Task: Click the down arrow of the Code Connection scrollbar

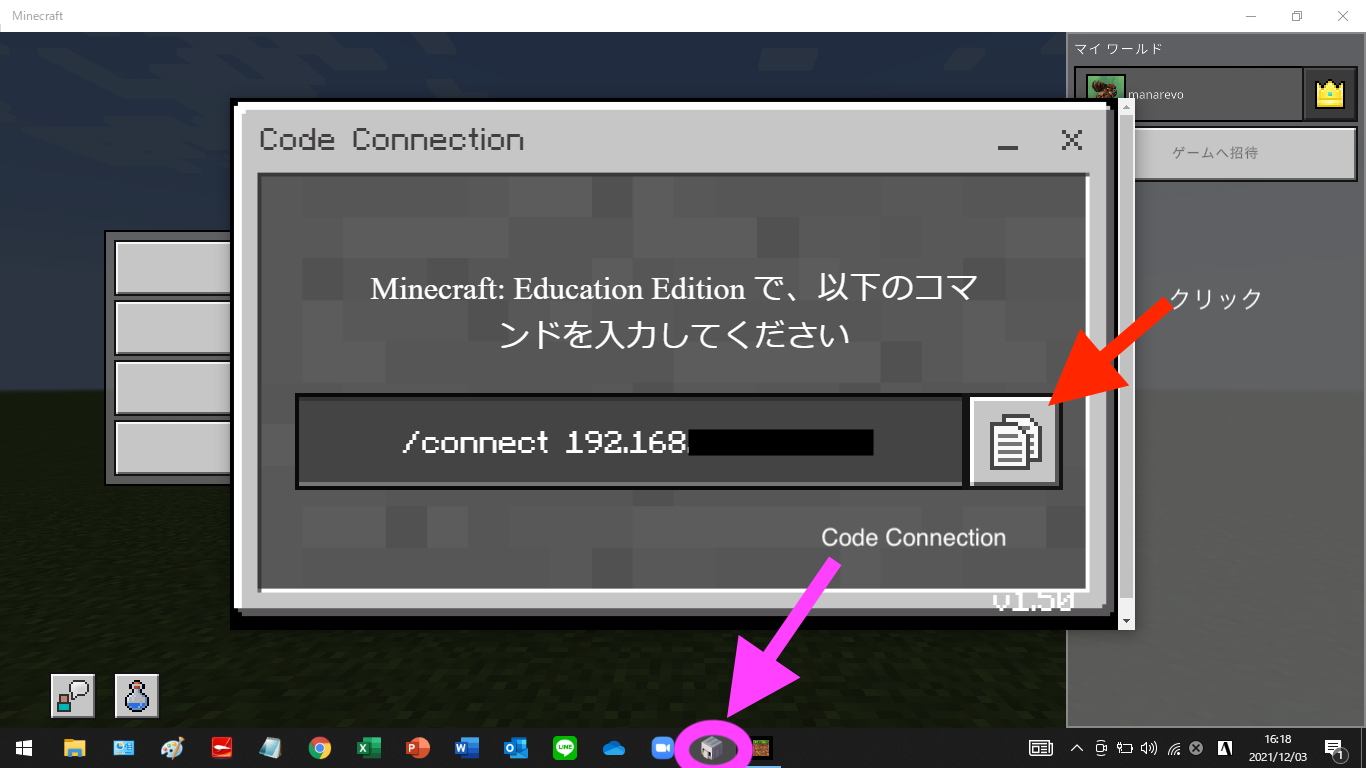Action: [x=1127, y=621]
